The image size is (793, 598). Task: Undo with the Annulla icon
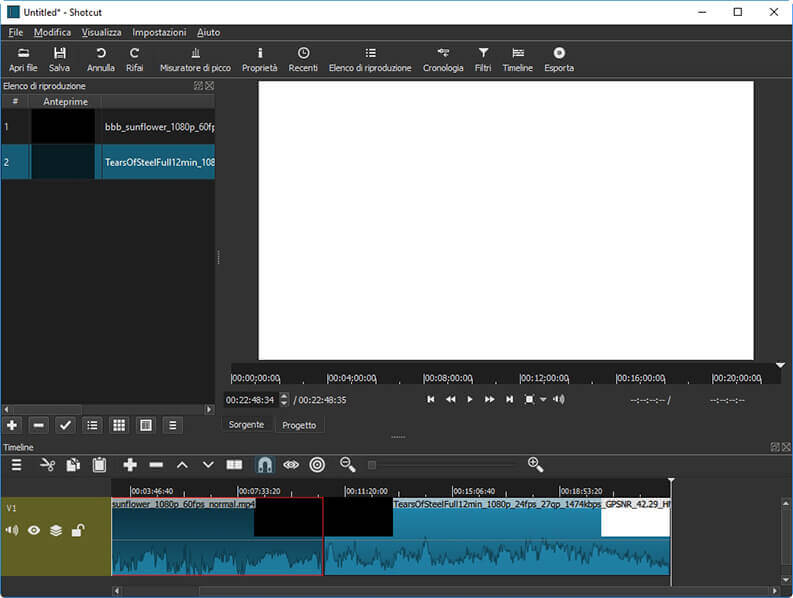coord(101,59)
